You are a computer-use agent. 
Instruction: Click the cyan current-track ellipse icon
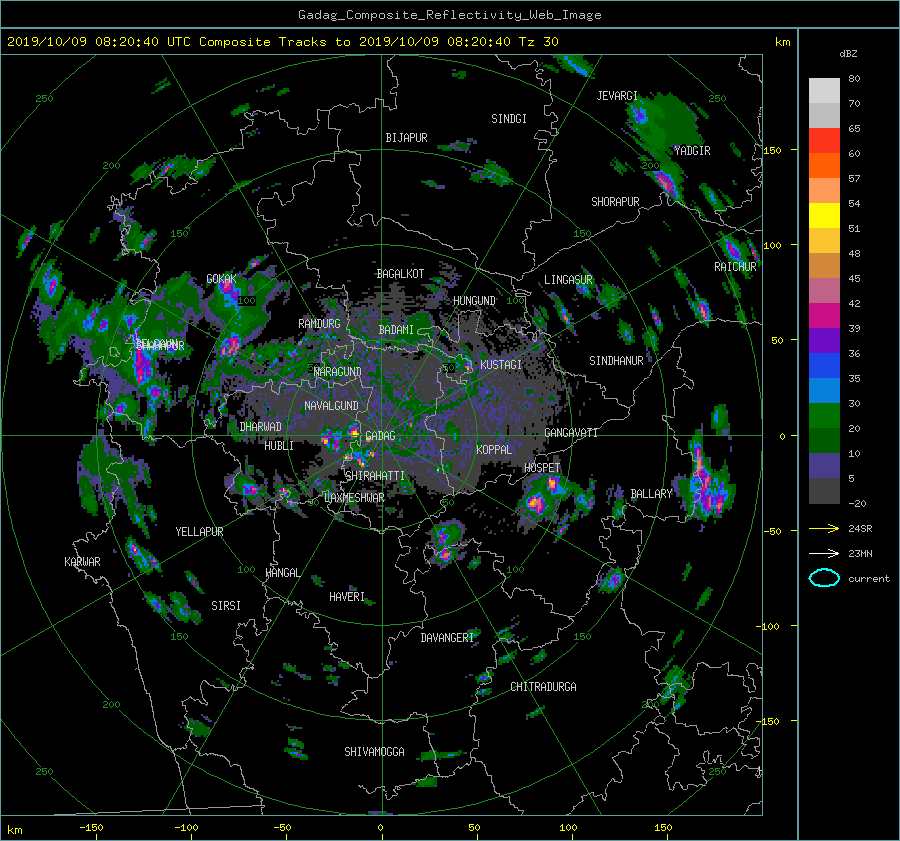[824, 578]
